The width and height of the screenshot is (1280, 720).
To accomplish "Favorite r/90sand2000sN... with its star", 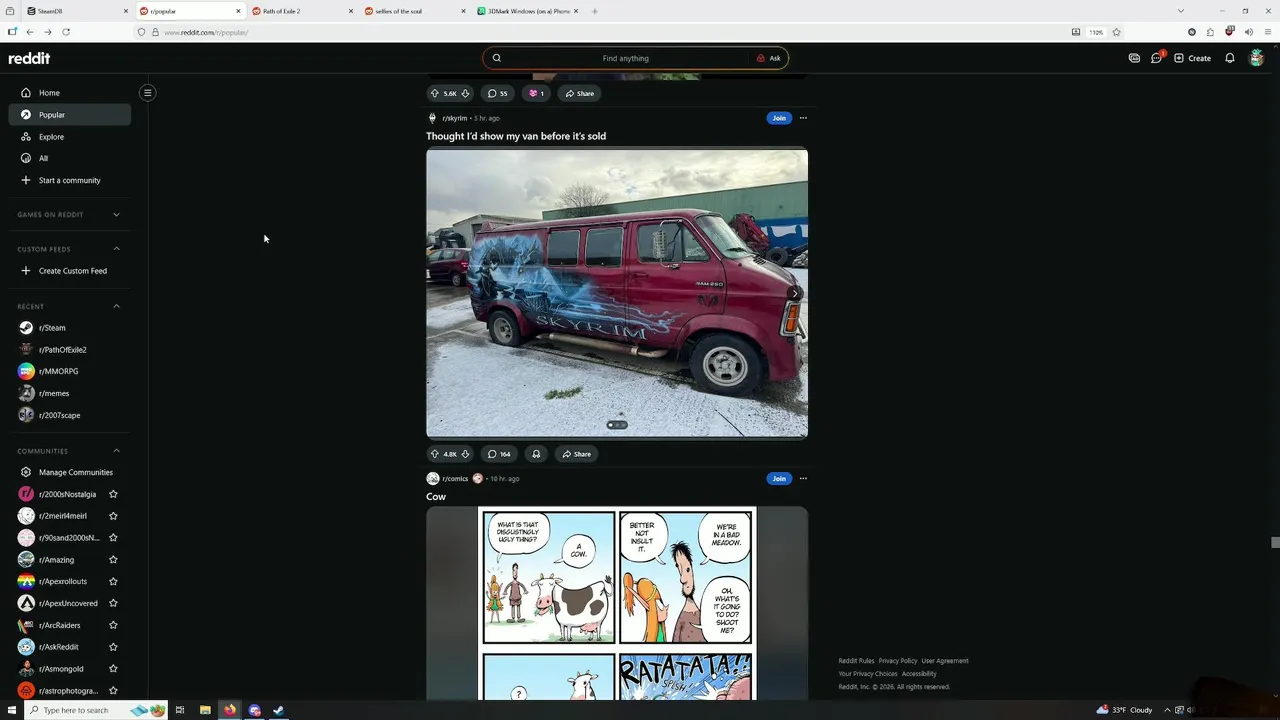I will [113, 538].
